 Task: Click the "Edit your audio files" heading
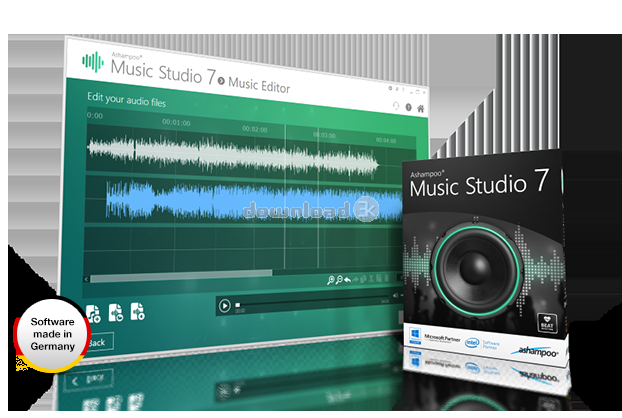pos(126,100)
